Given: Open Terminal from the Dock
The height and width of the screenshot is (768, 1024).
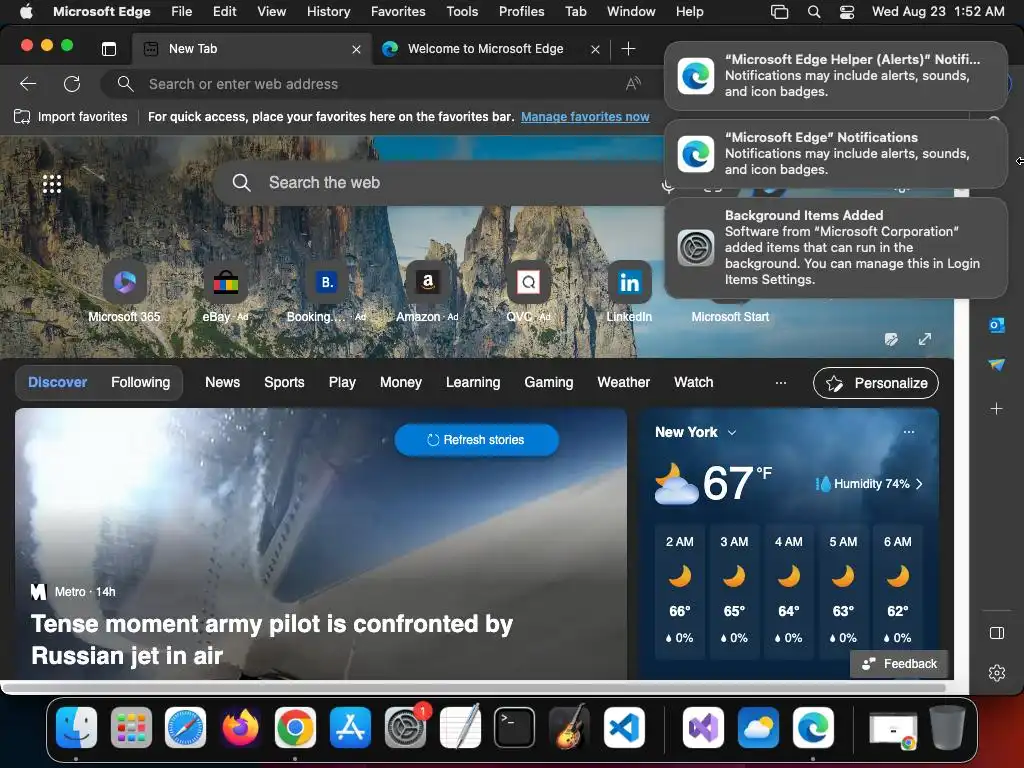Looking at the screenshot, I should tap(515, 727).
